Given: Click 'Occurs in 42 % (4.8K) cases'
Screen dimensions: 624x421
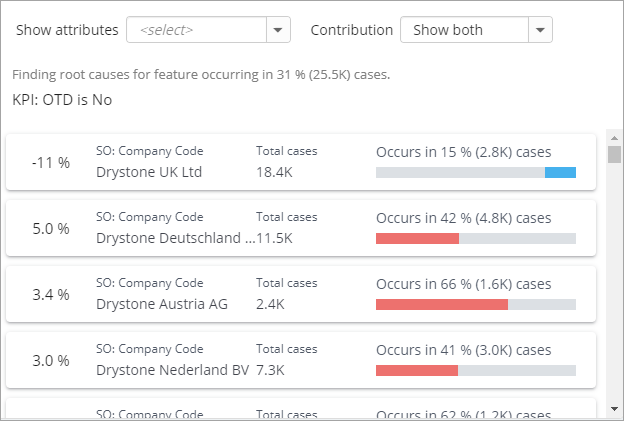Looking at the screenshot, I should point(464,218).
